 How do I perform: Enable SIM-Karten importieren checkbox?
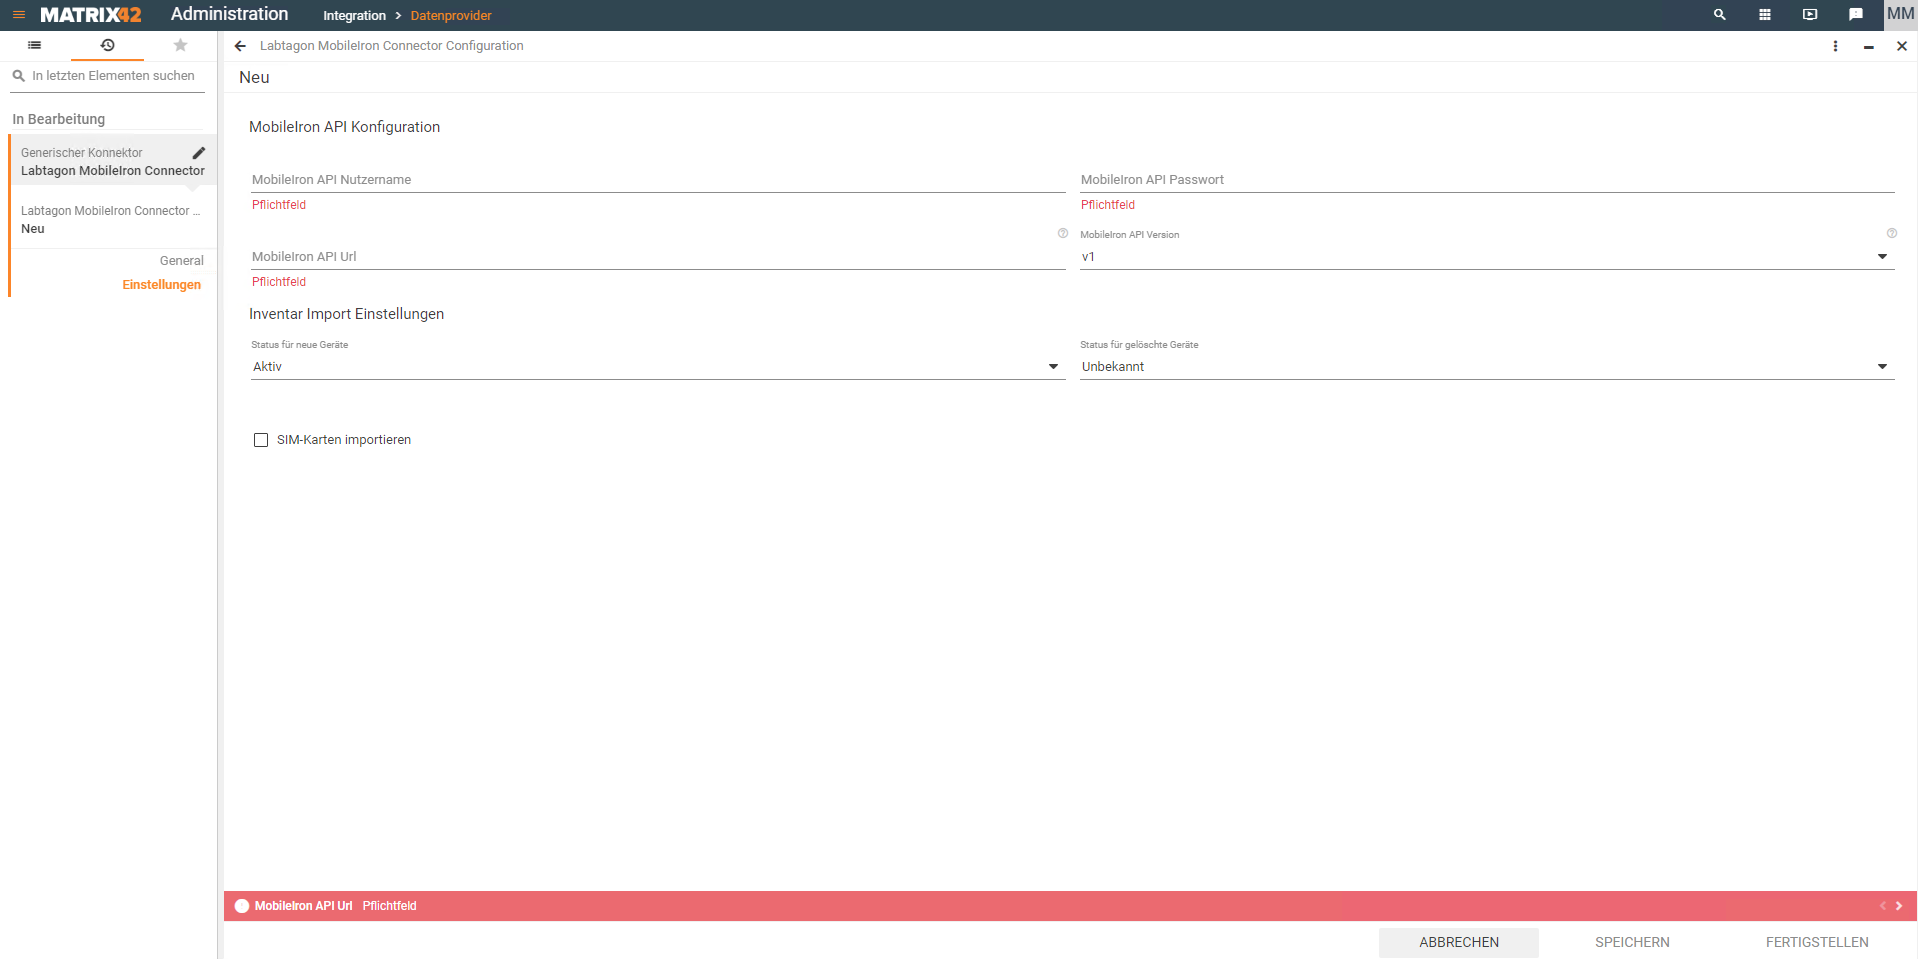point(261,440)
